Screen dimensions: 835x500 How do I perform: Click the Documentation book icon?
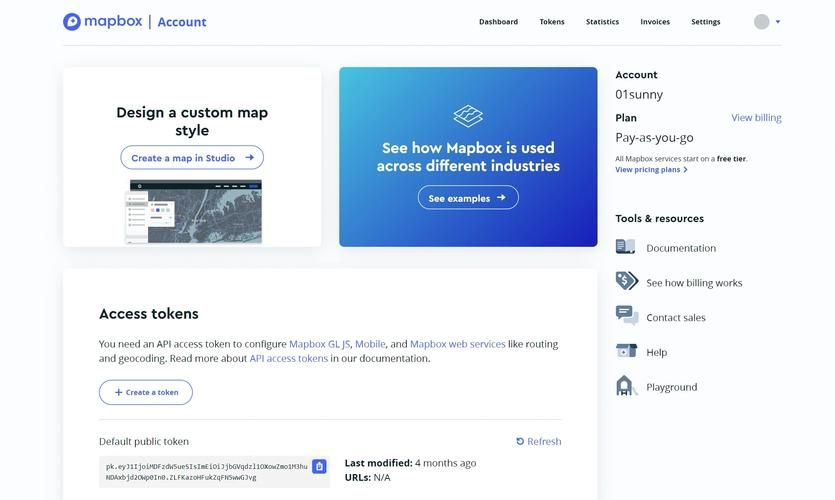pyautogui.click(x=626, y=247)
